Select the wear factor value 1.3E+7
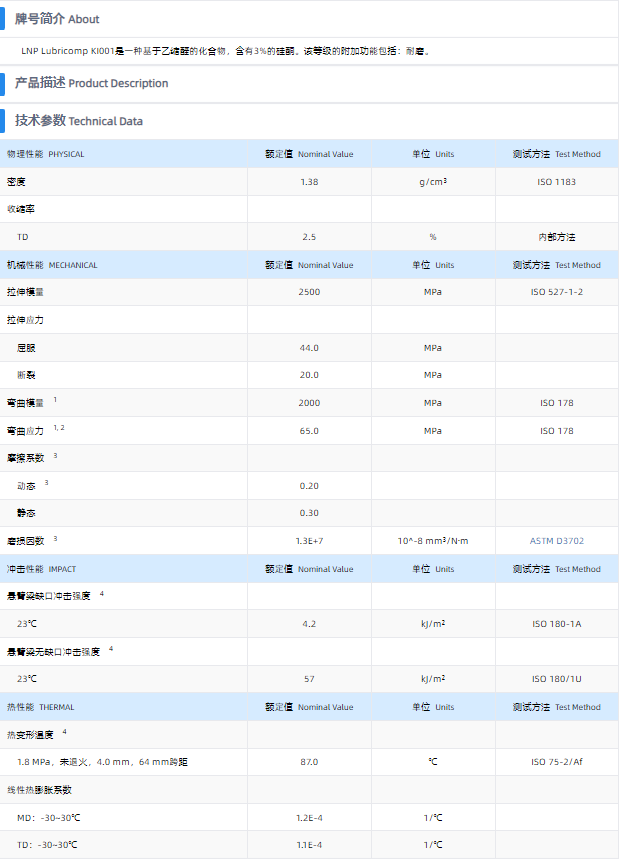The height and width of the screenshot is (859, 619). pos(309,541)
